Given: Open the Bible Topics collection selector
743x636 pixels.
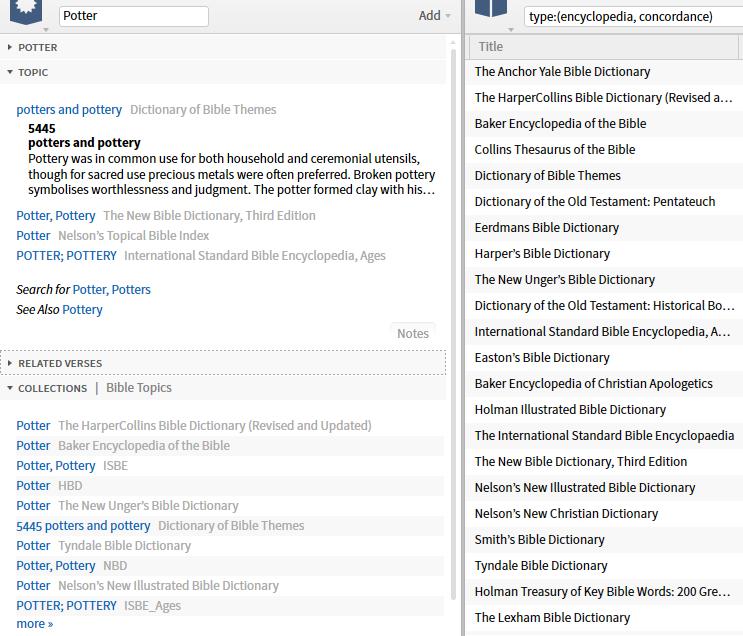Looking at the screenshot, I should coord(139,388).
